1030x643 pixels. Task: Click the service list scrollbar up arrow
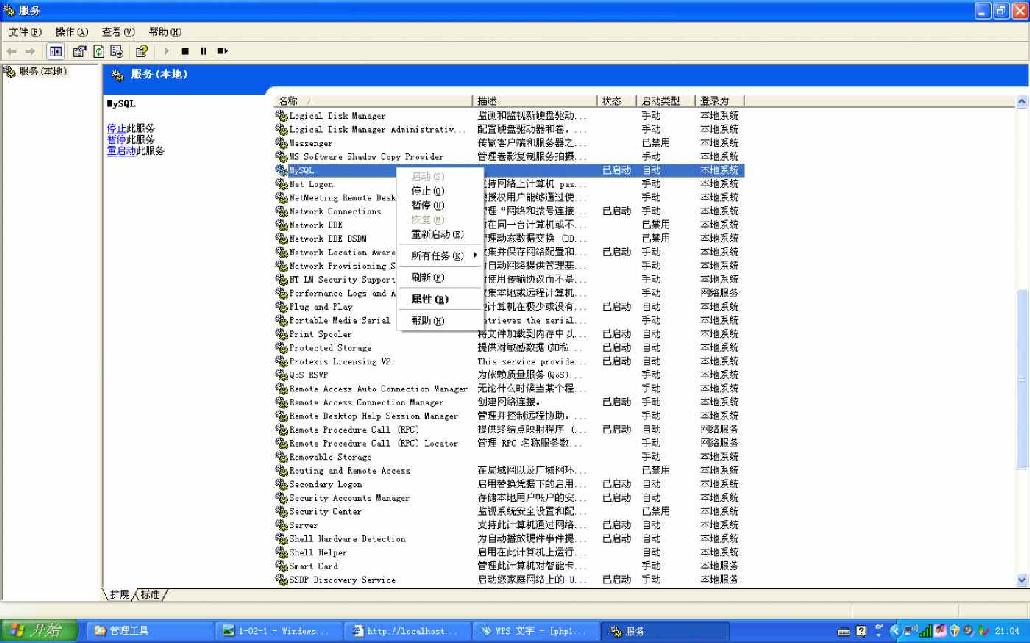click(x=1022, y=101)
